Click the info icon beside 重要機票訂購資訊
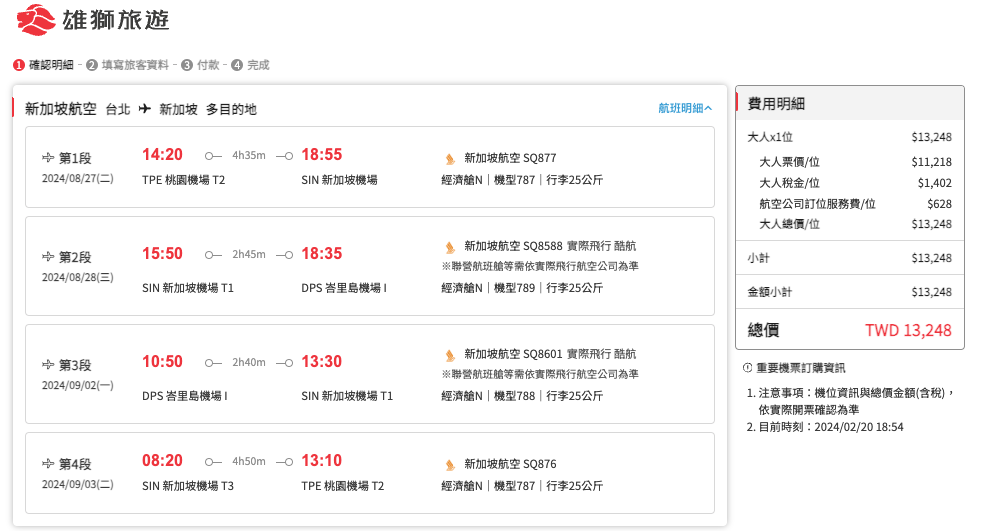 point(748,367)
